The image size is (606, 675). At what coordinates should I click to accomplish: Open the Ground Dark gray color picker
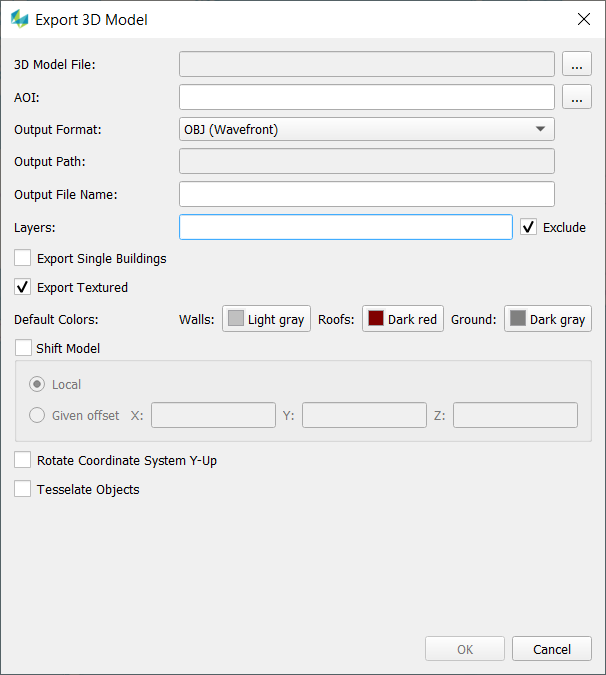click(547, 319)
